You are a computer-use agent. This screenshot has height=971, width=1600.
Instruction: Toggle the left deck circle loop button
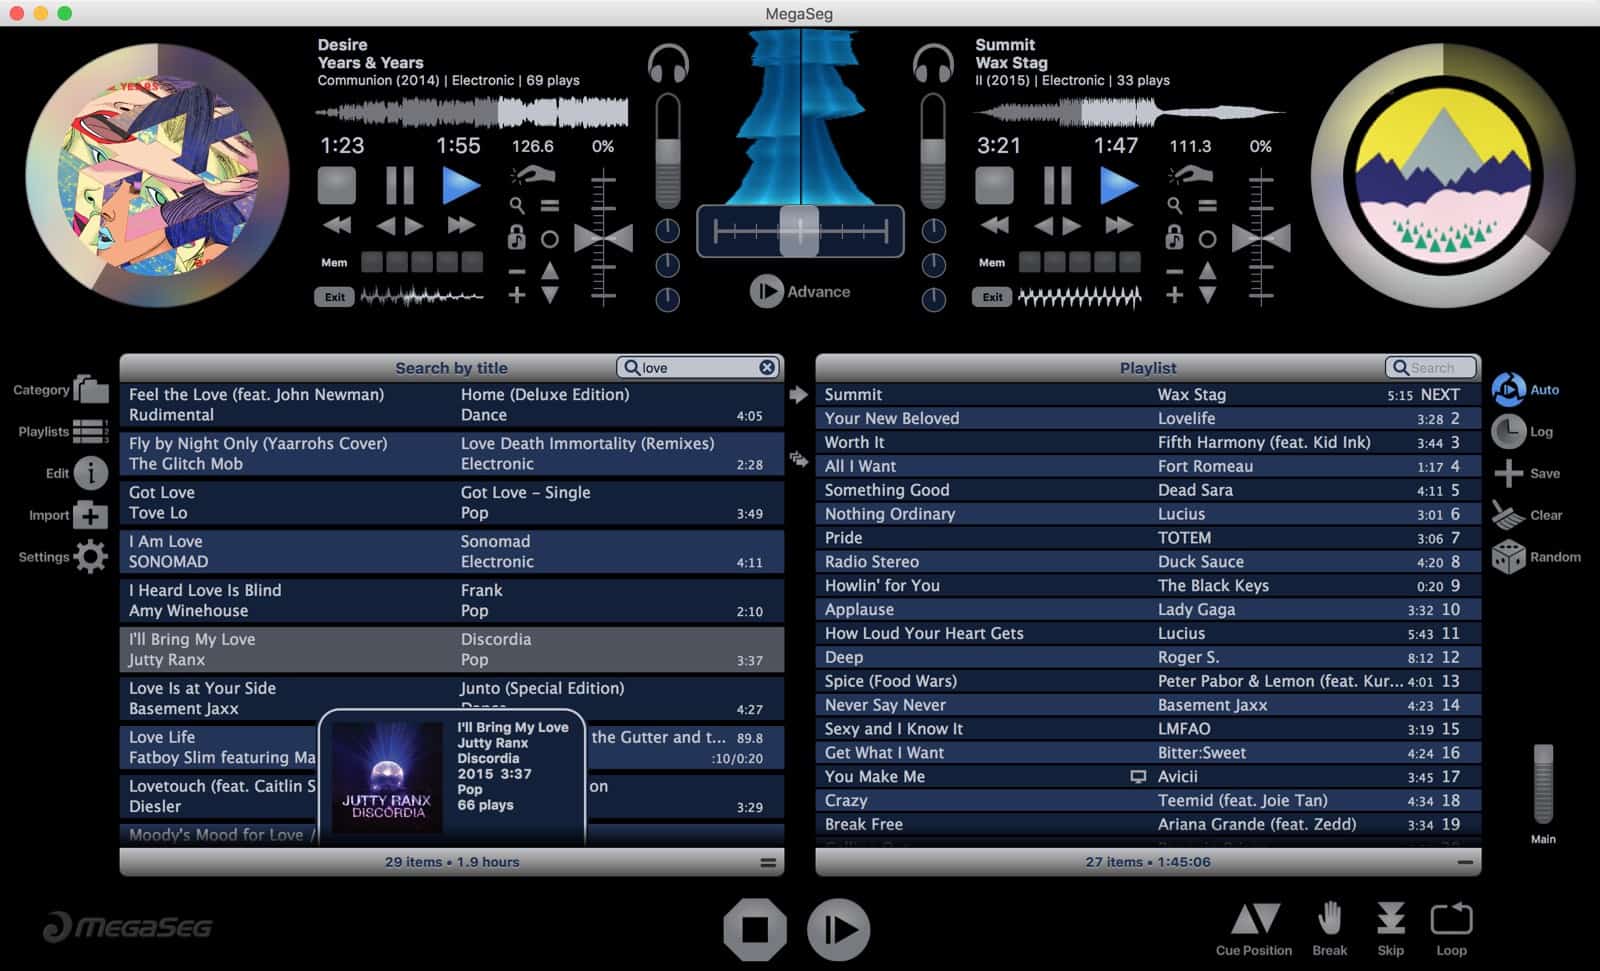point(549,239)
